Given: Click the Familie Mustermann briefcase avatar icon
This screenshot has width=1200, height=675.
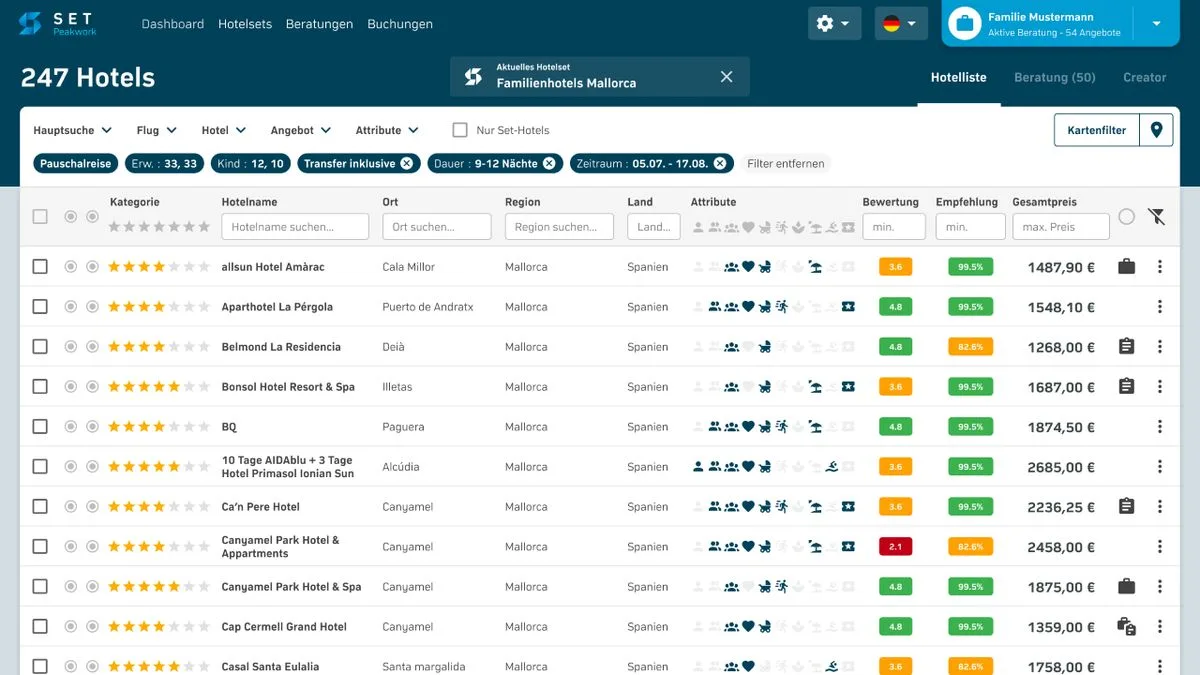Looking at the screenshot, I should [x=964, y=24].
